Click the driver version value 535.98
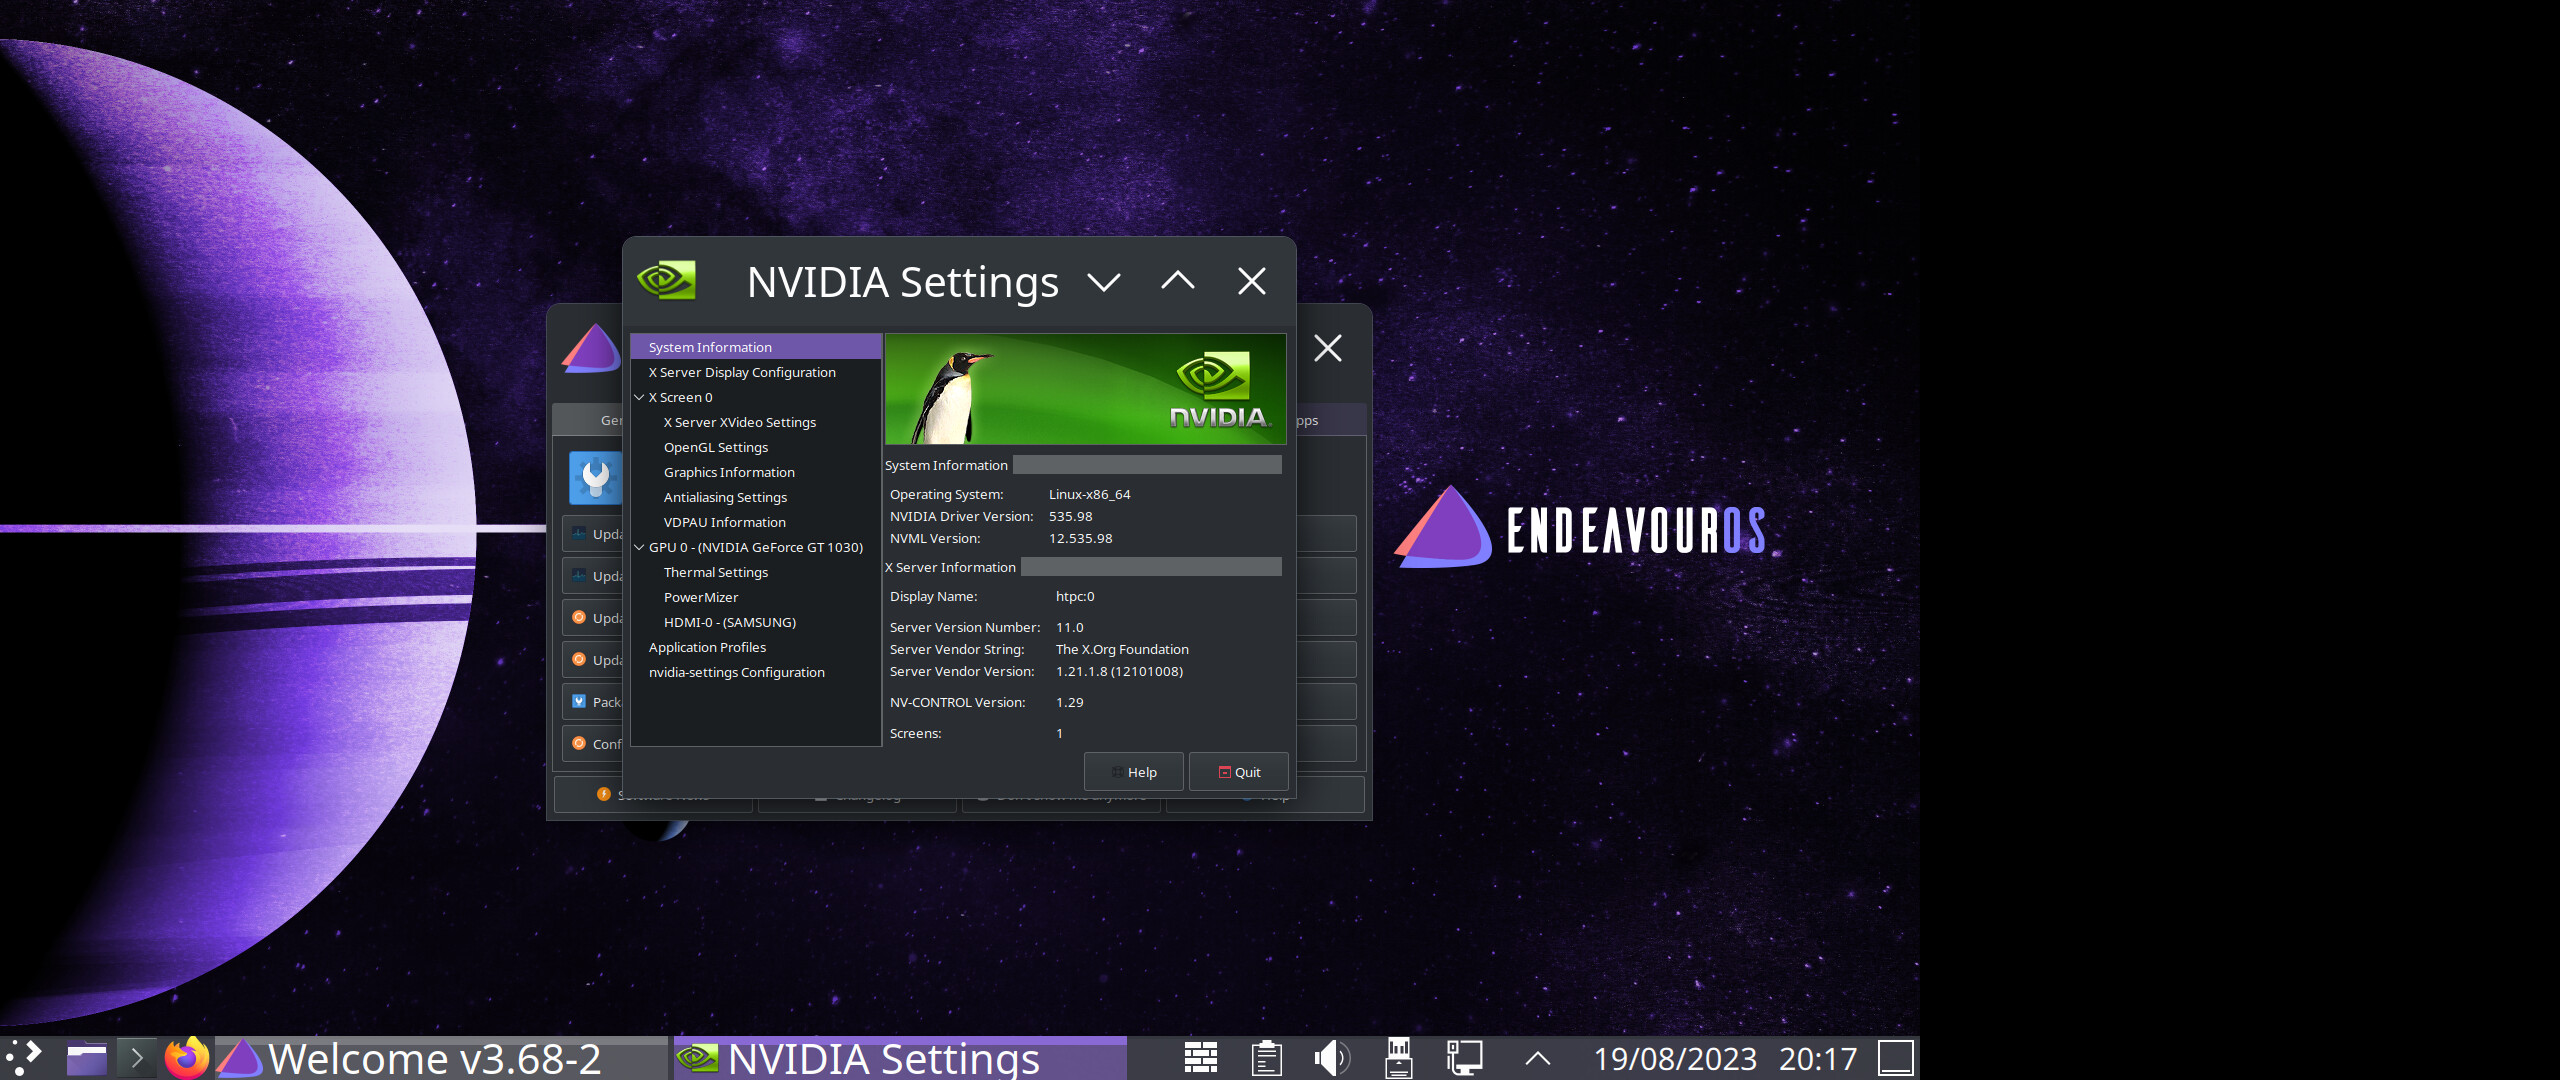The height and width of the screenshot is (1080, 2560). click(1070, 516)
